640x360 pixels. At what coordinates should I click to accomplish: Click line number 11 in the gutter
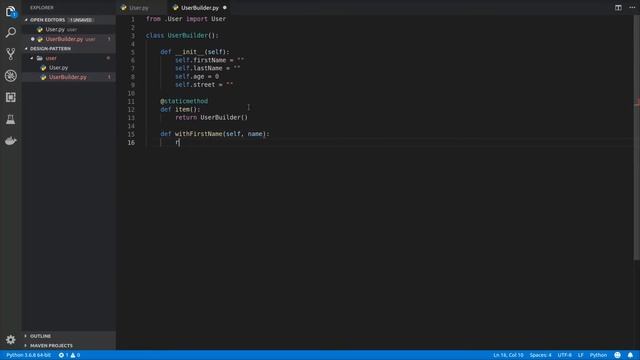(x=131, y=101)
